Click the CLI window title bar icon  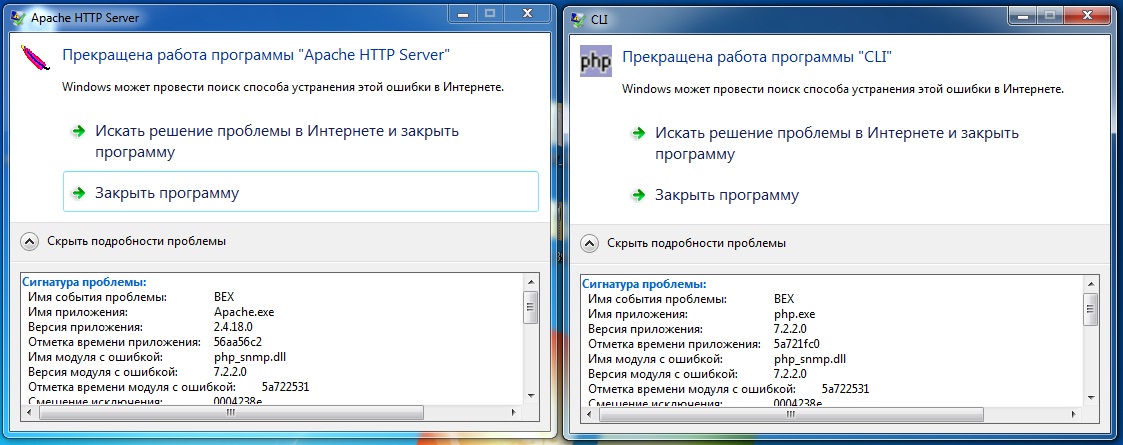point(577,18)
